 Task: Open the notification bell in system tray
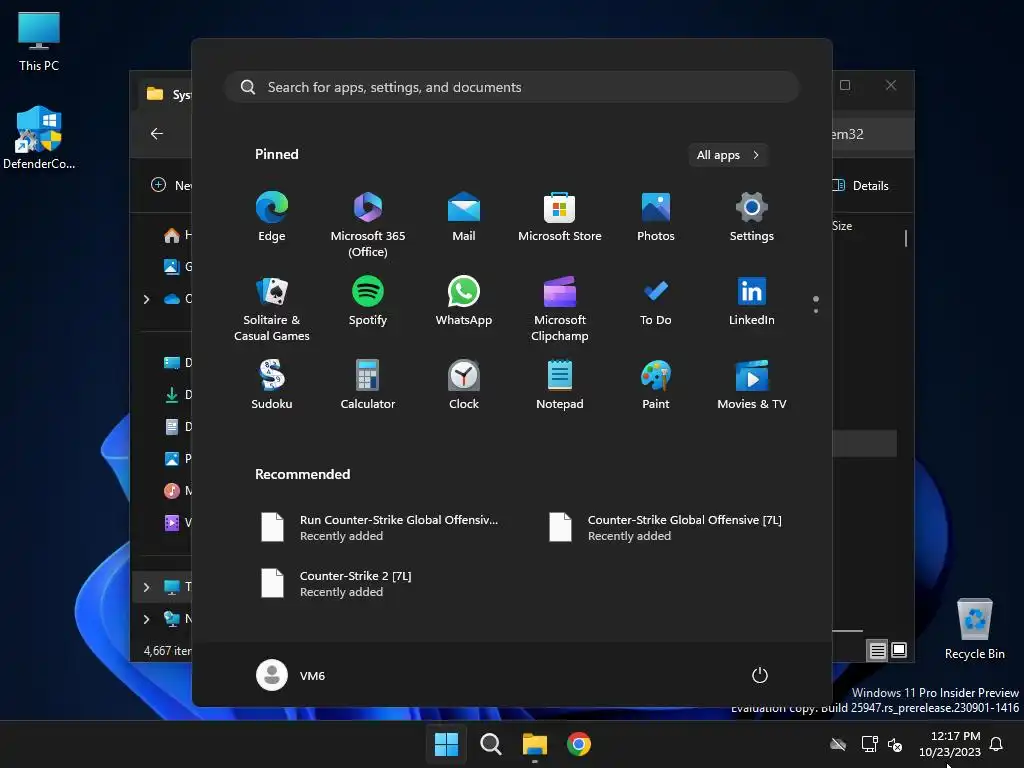pyautogui.click(x=996, y=744)
